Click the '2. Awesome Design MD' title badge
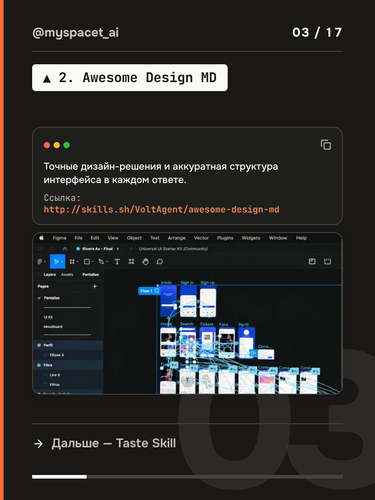Viewport: 375px width, 500px height. click(x=130, y=78)
